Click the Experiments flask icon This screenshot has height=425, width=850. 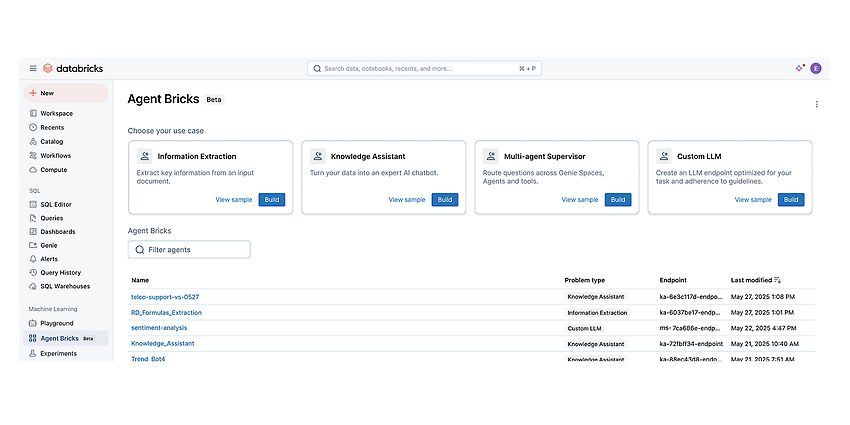tap(33, 353)
